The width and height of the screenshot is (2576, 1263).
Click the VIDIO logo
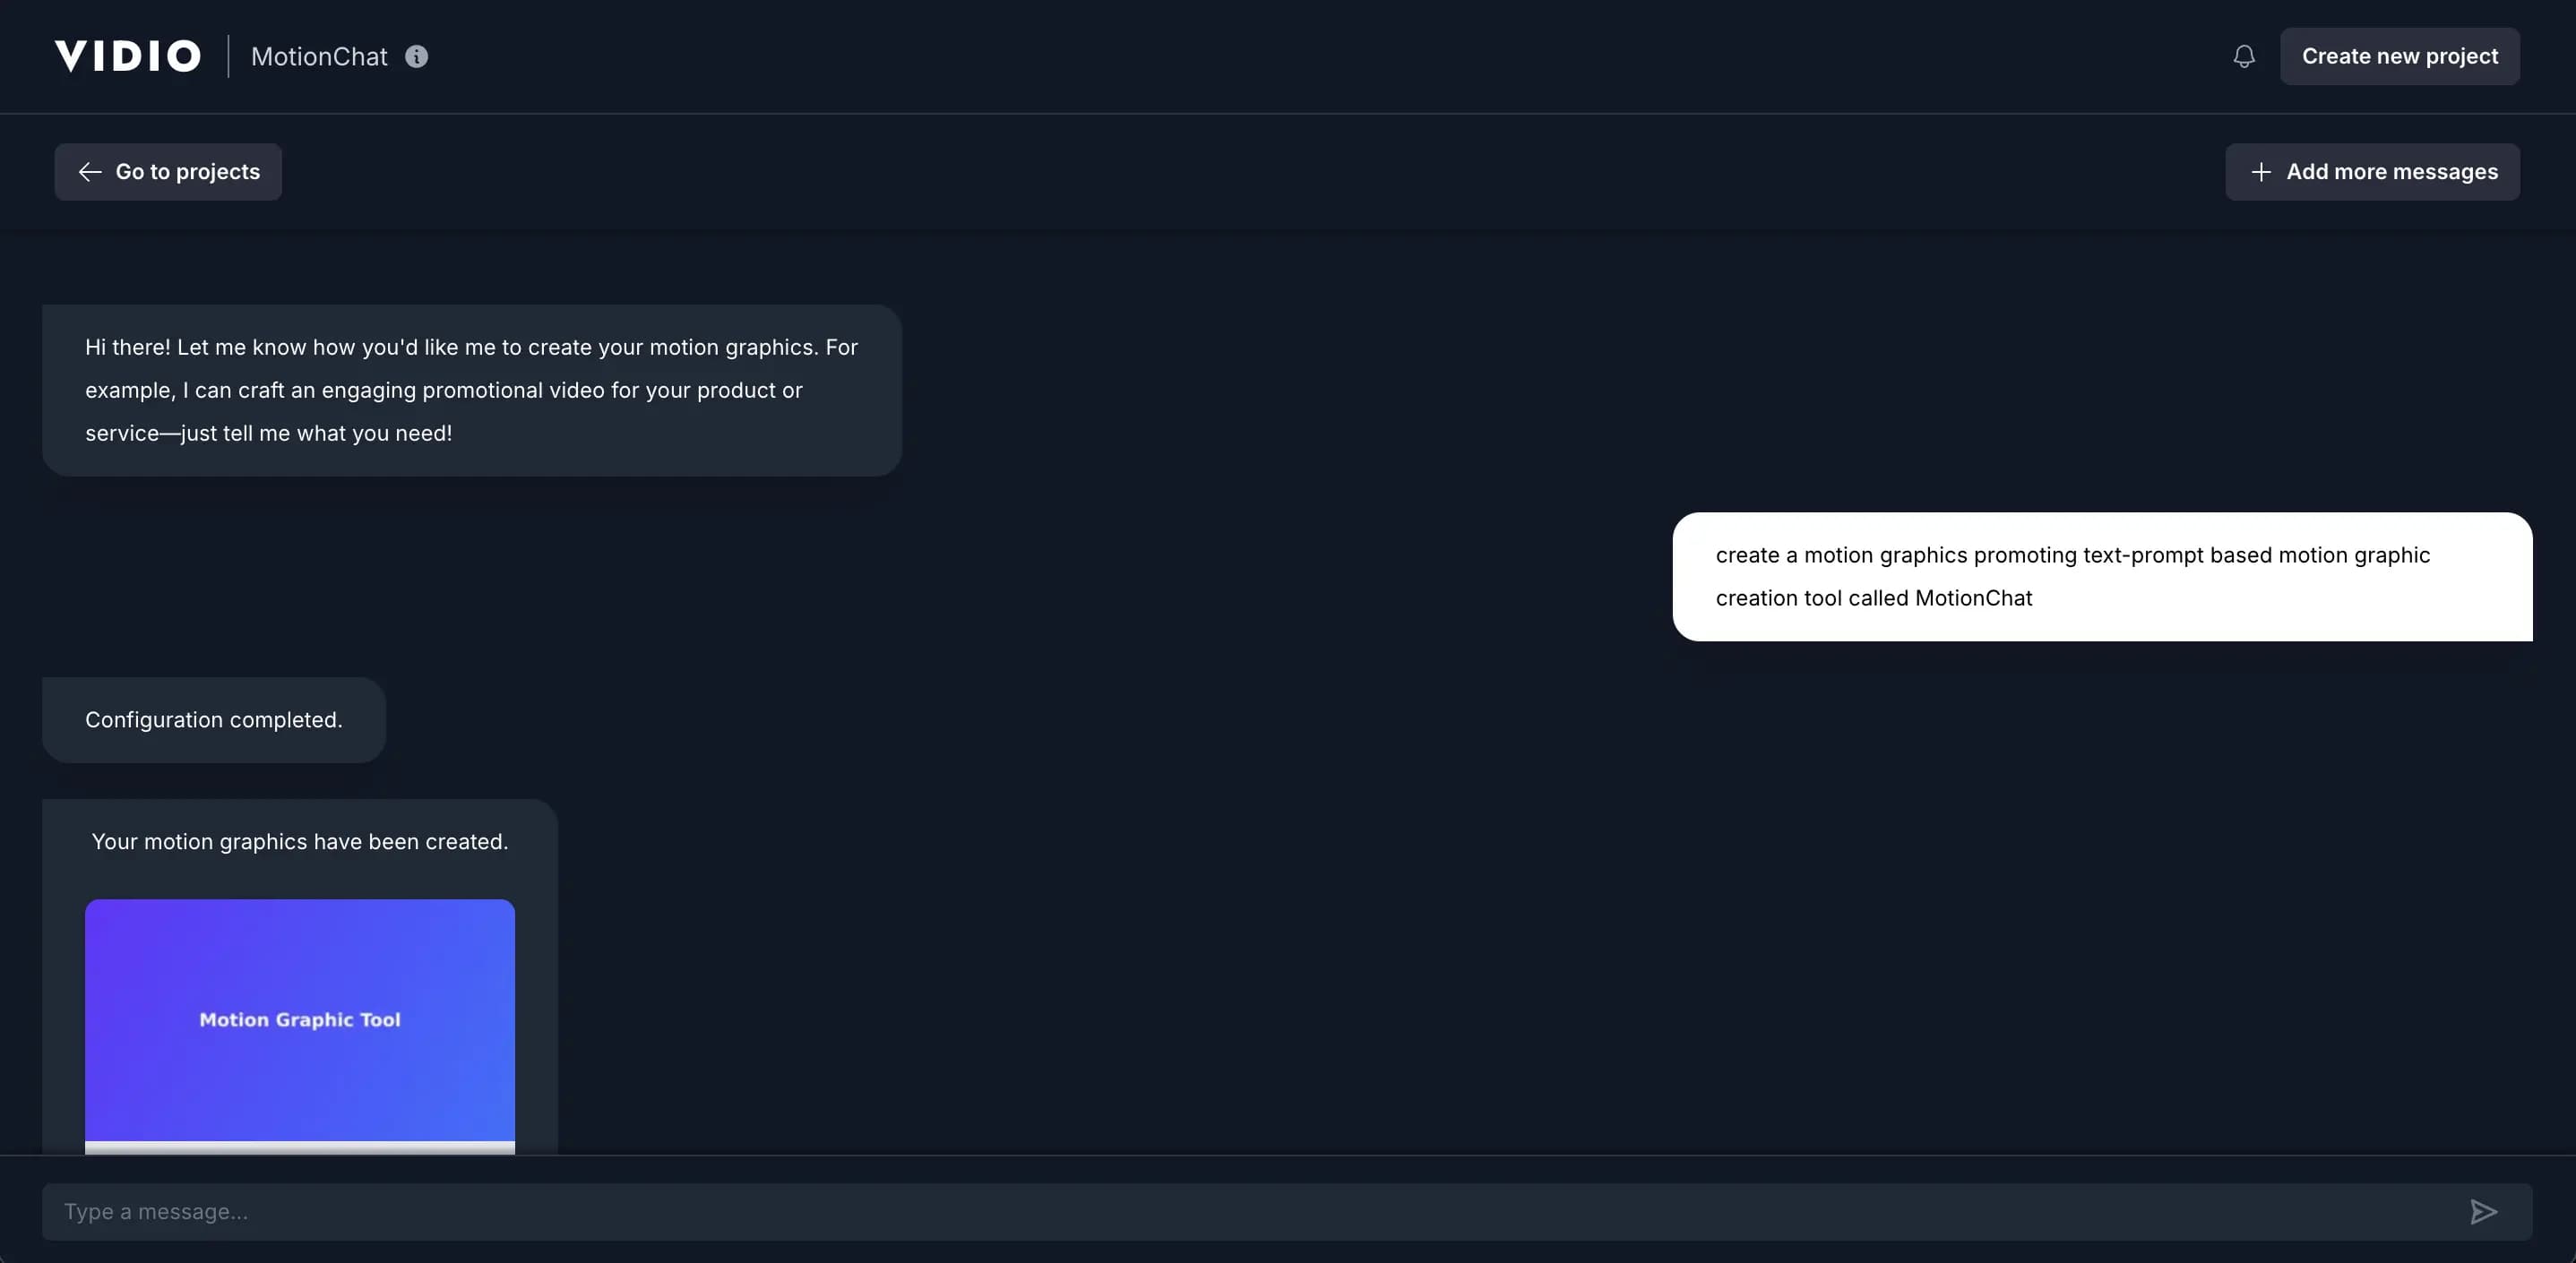click(x=128, y=56)
